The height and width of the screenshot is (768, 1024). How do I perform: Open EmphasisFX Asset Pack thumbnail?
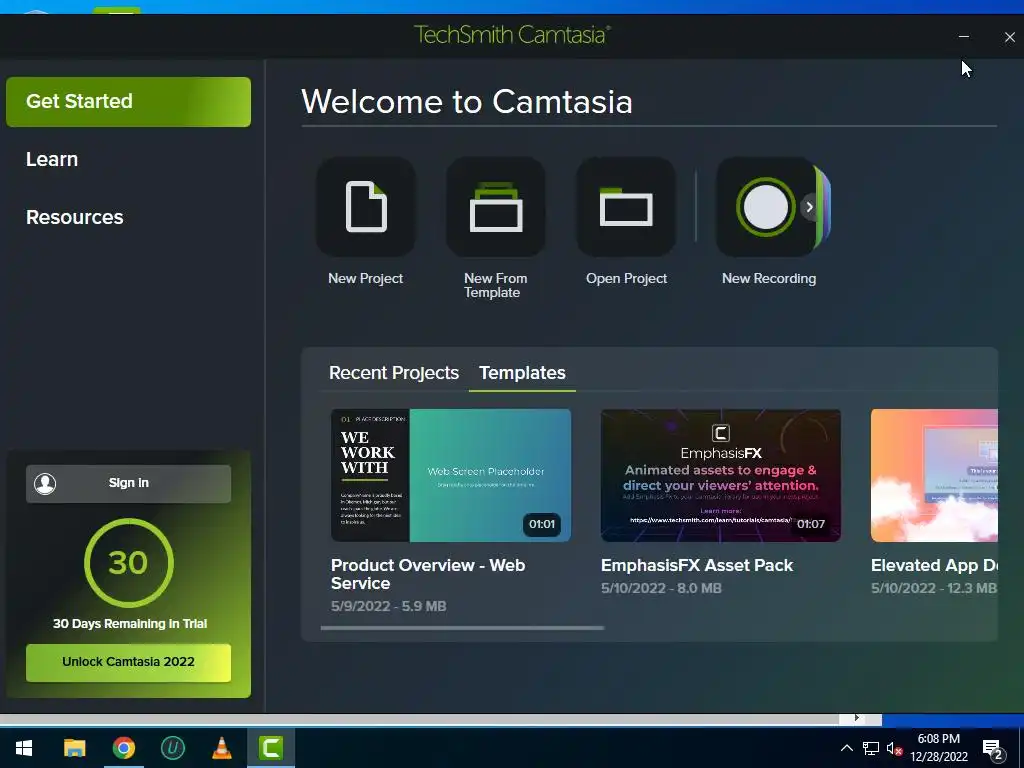click(x=720, y=475)
